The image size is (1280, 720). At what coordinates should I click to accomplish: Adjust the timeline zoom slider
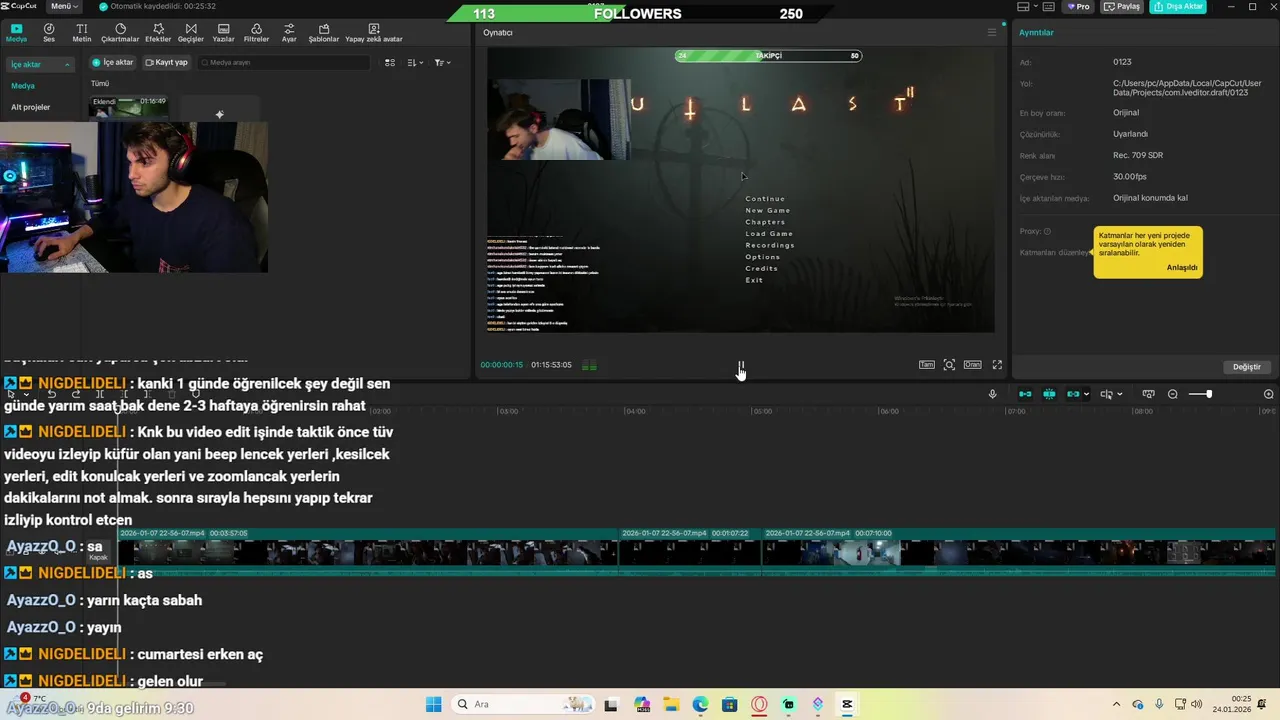pos(1200,394)
